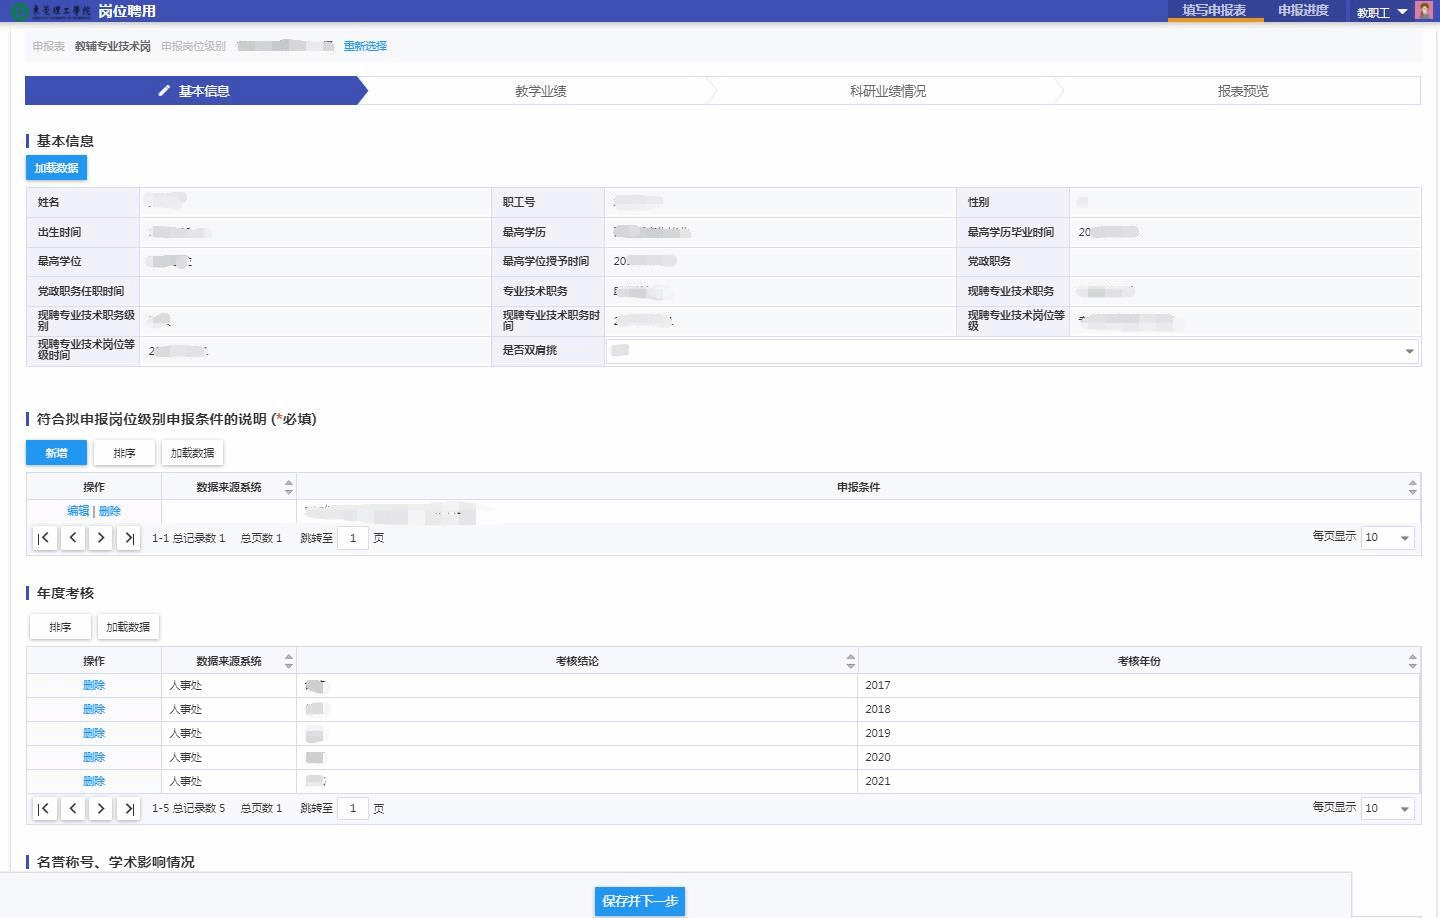The height and width of the screenshot is (918, 1440).
Task: Sort 考核结论 column using sort arrows
Action: coord(850,661)
